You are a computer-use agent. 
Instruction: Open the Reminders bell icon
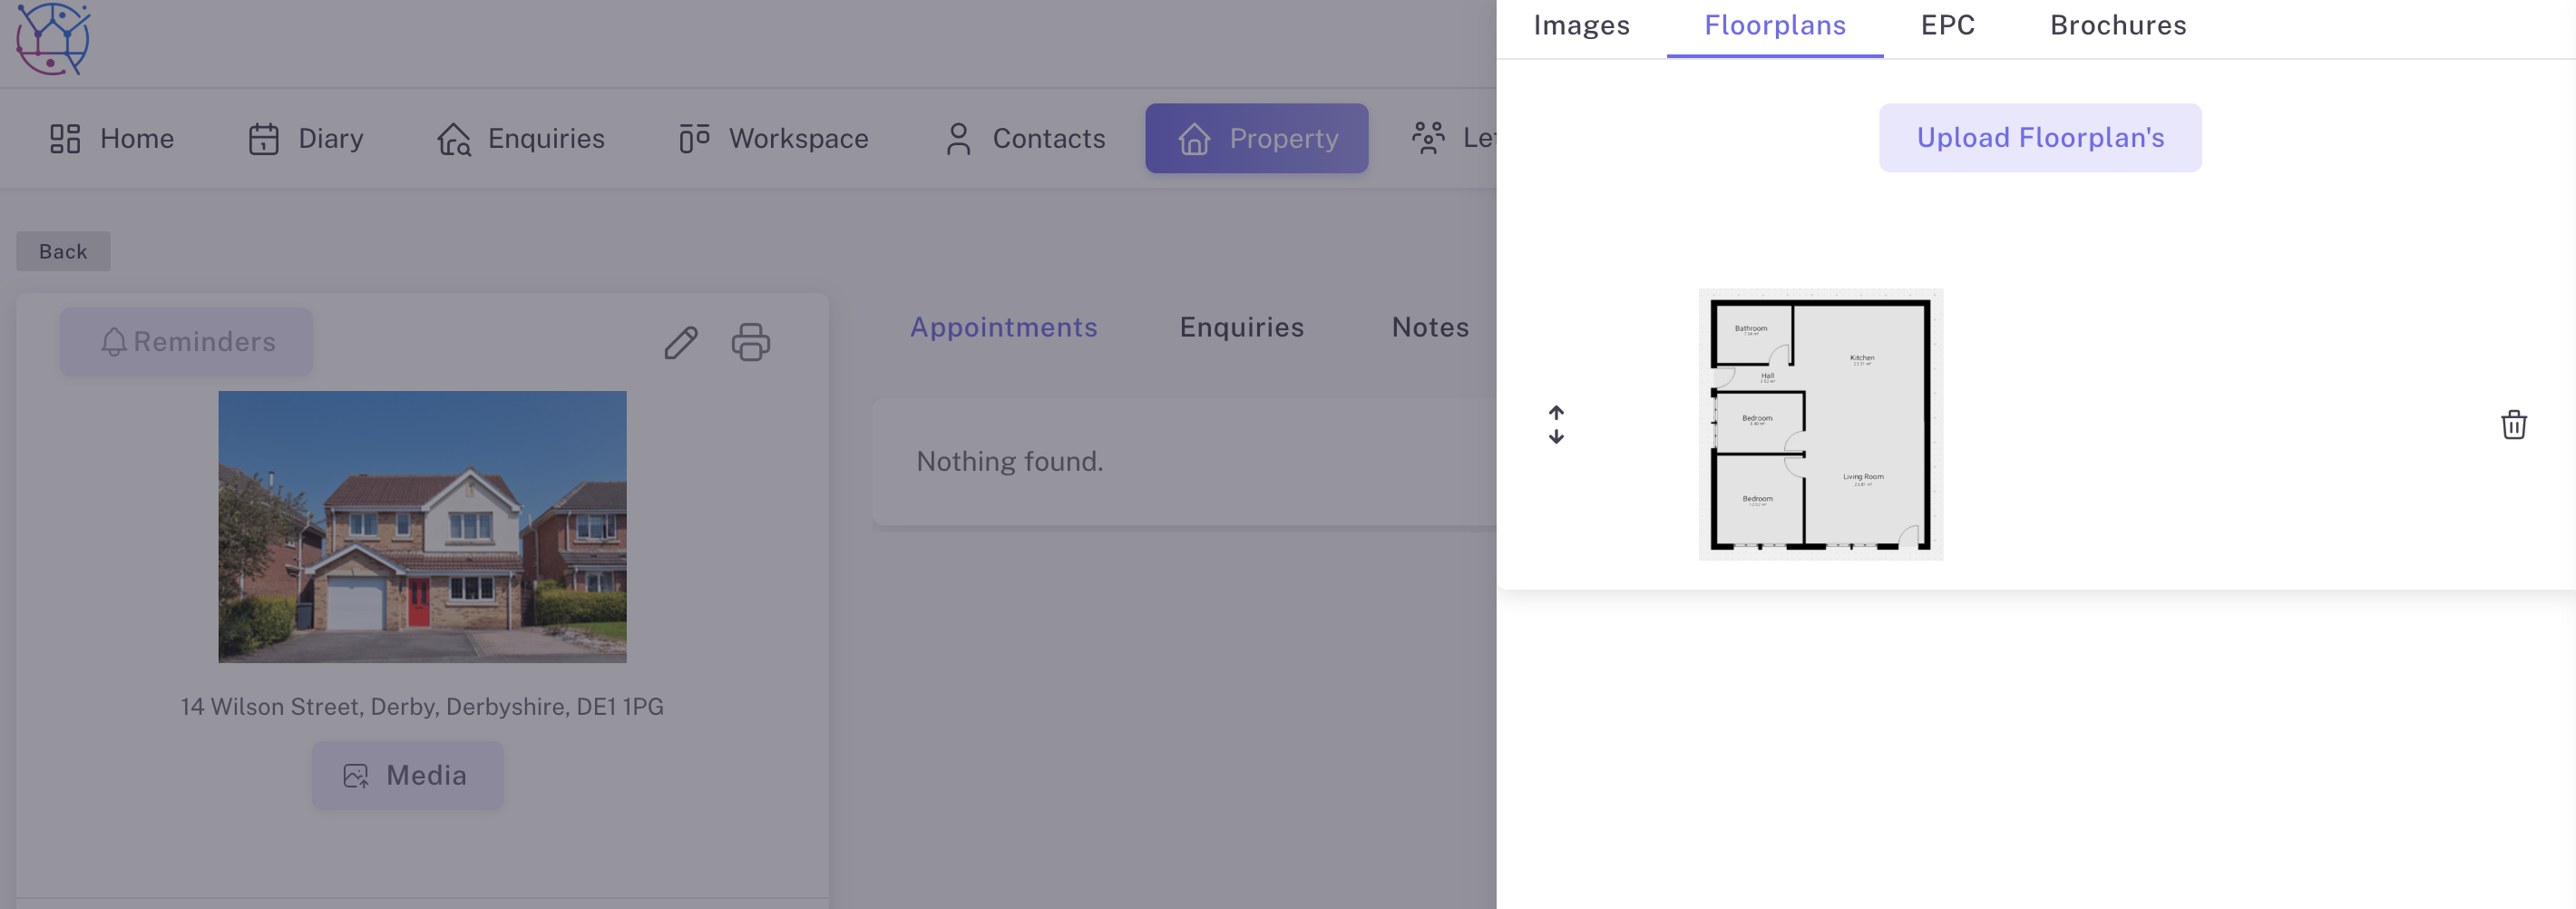coord(114,341)
